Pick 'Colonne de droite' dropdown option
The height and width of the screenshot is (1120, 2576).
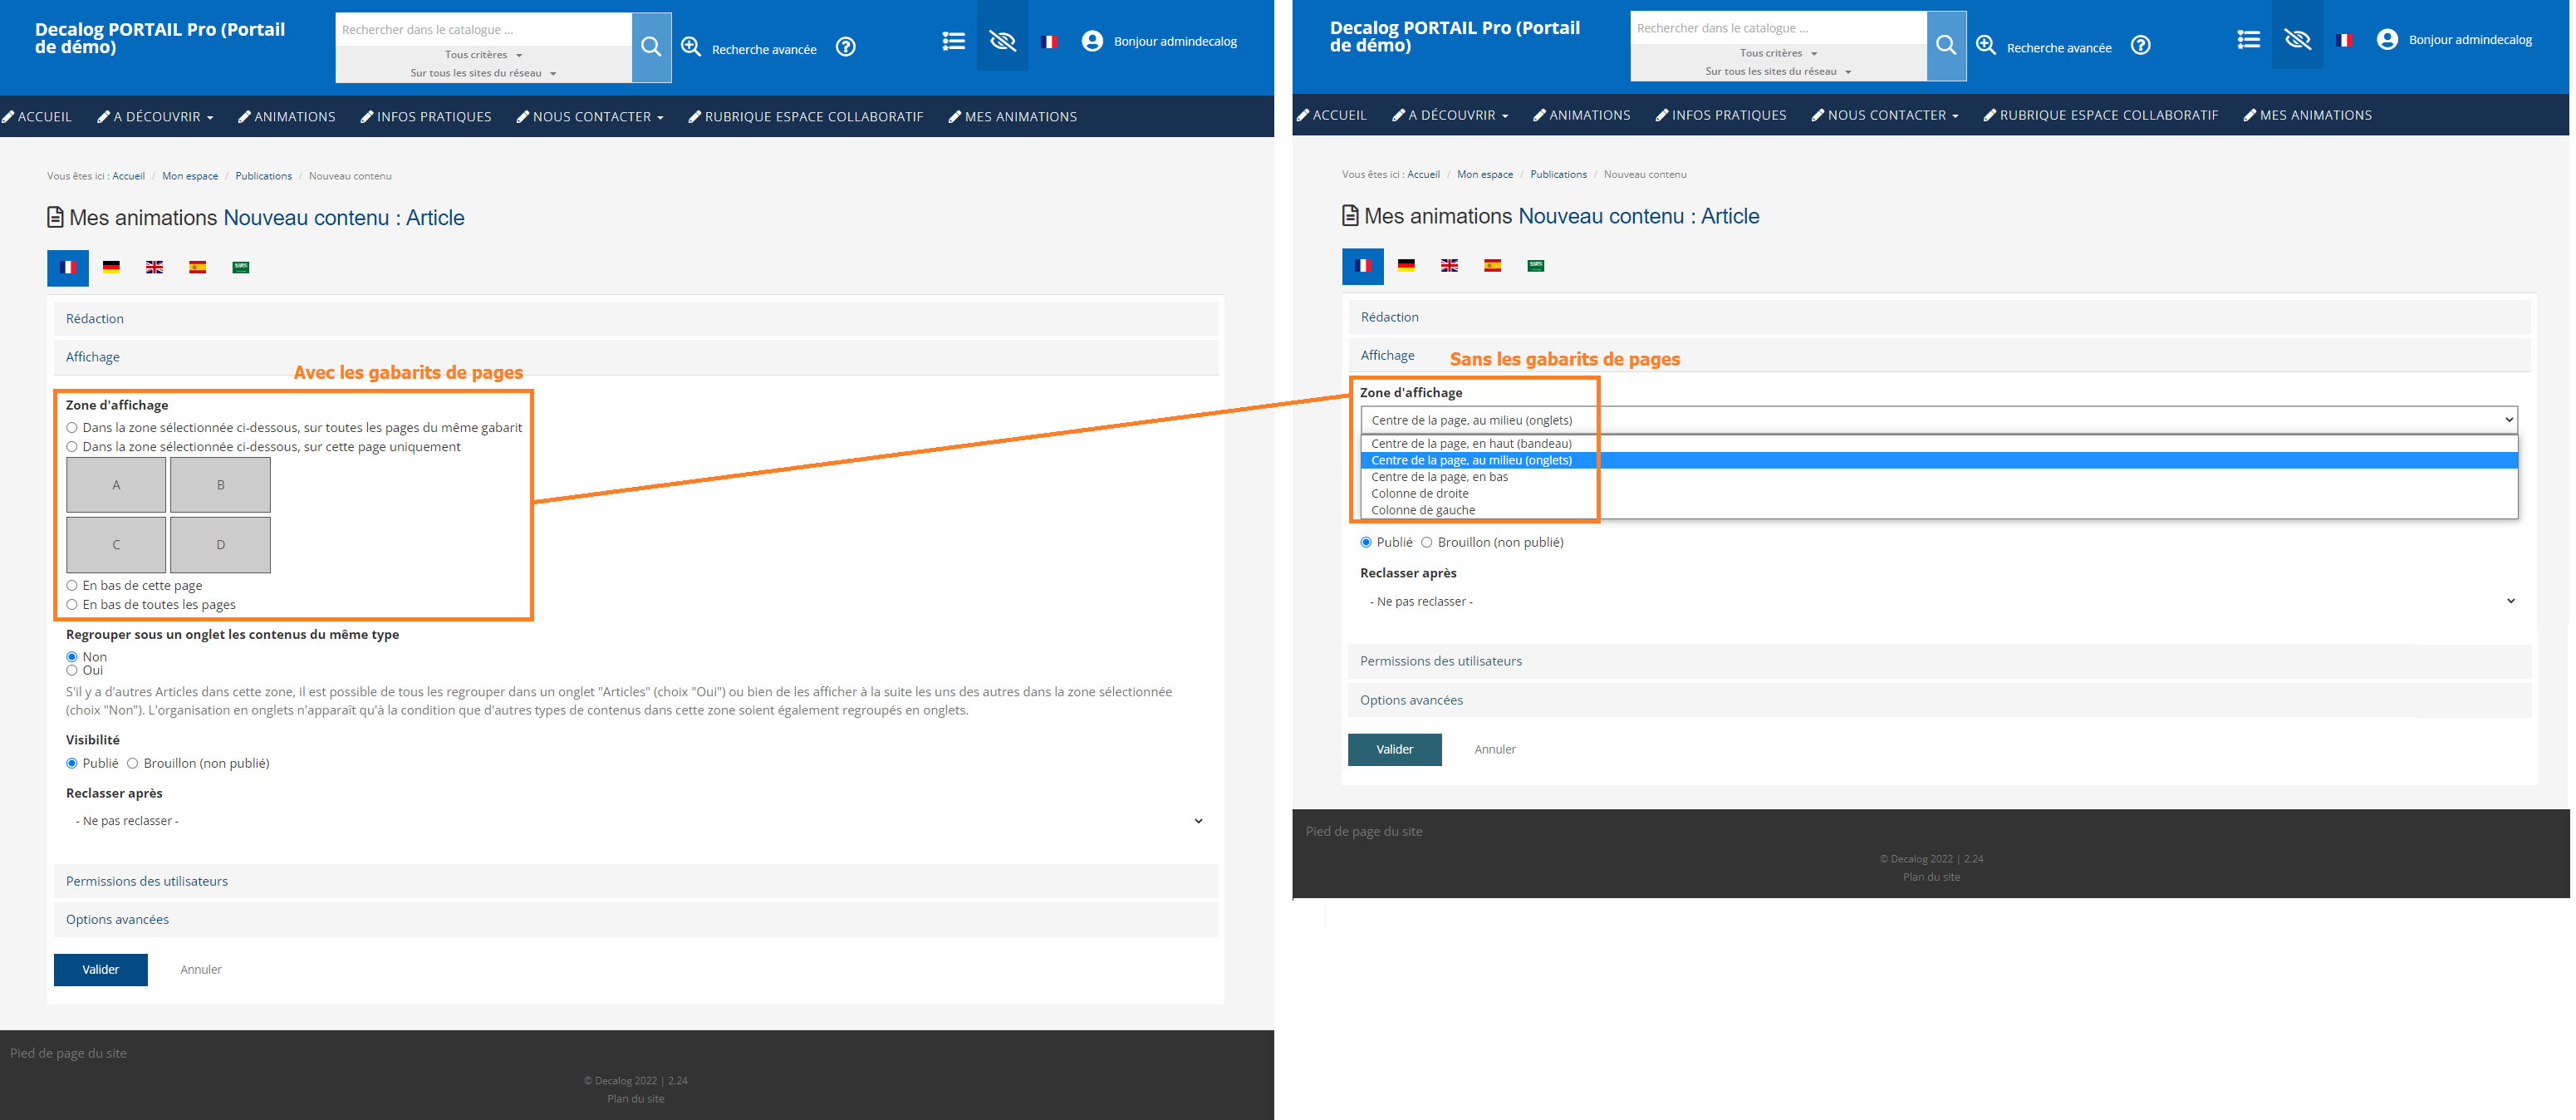1419,494
